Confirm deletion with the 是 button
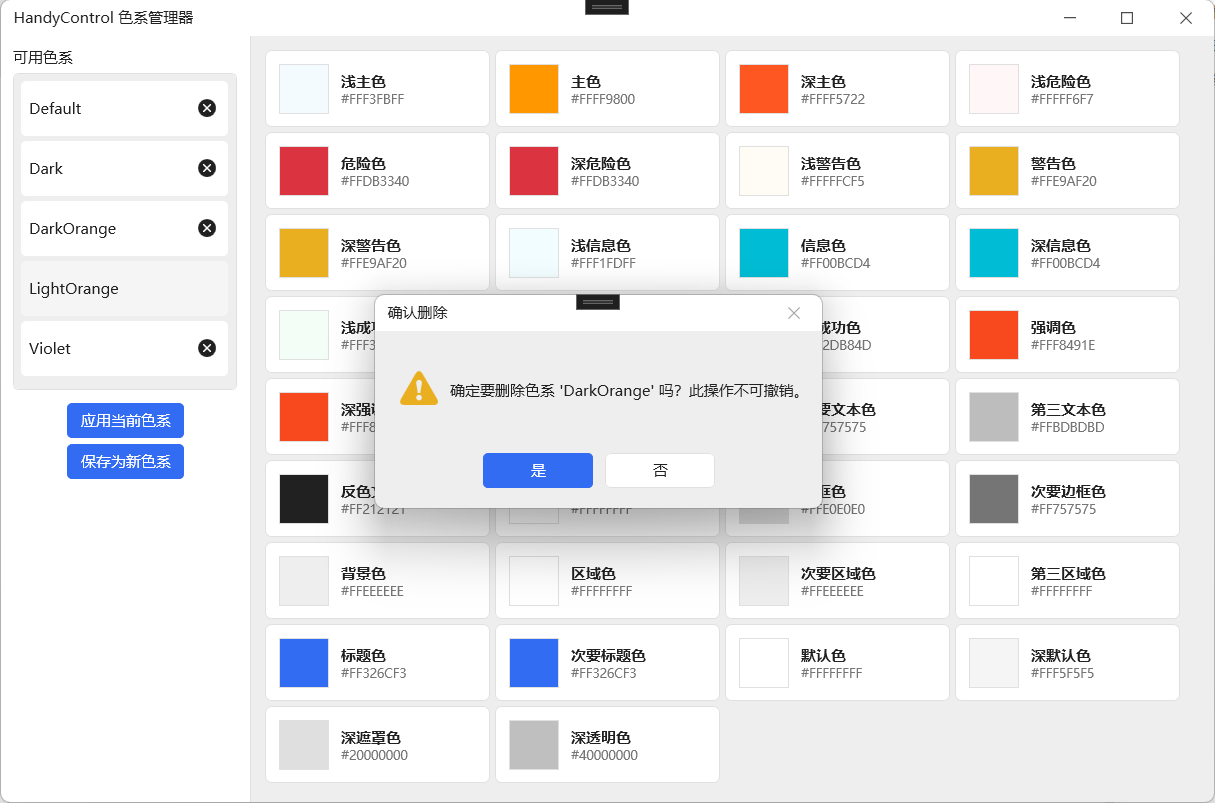 [x=538, y=470]
